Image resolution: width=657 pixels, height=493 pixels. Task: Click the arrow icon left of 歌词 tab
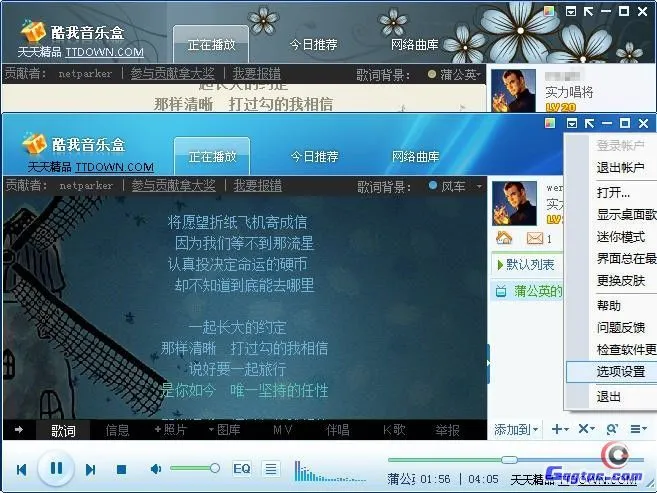click(19, 429)
